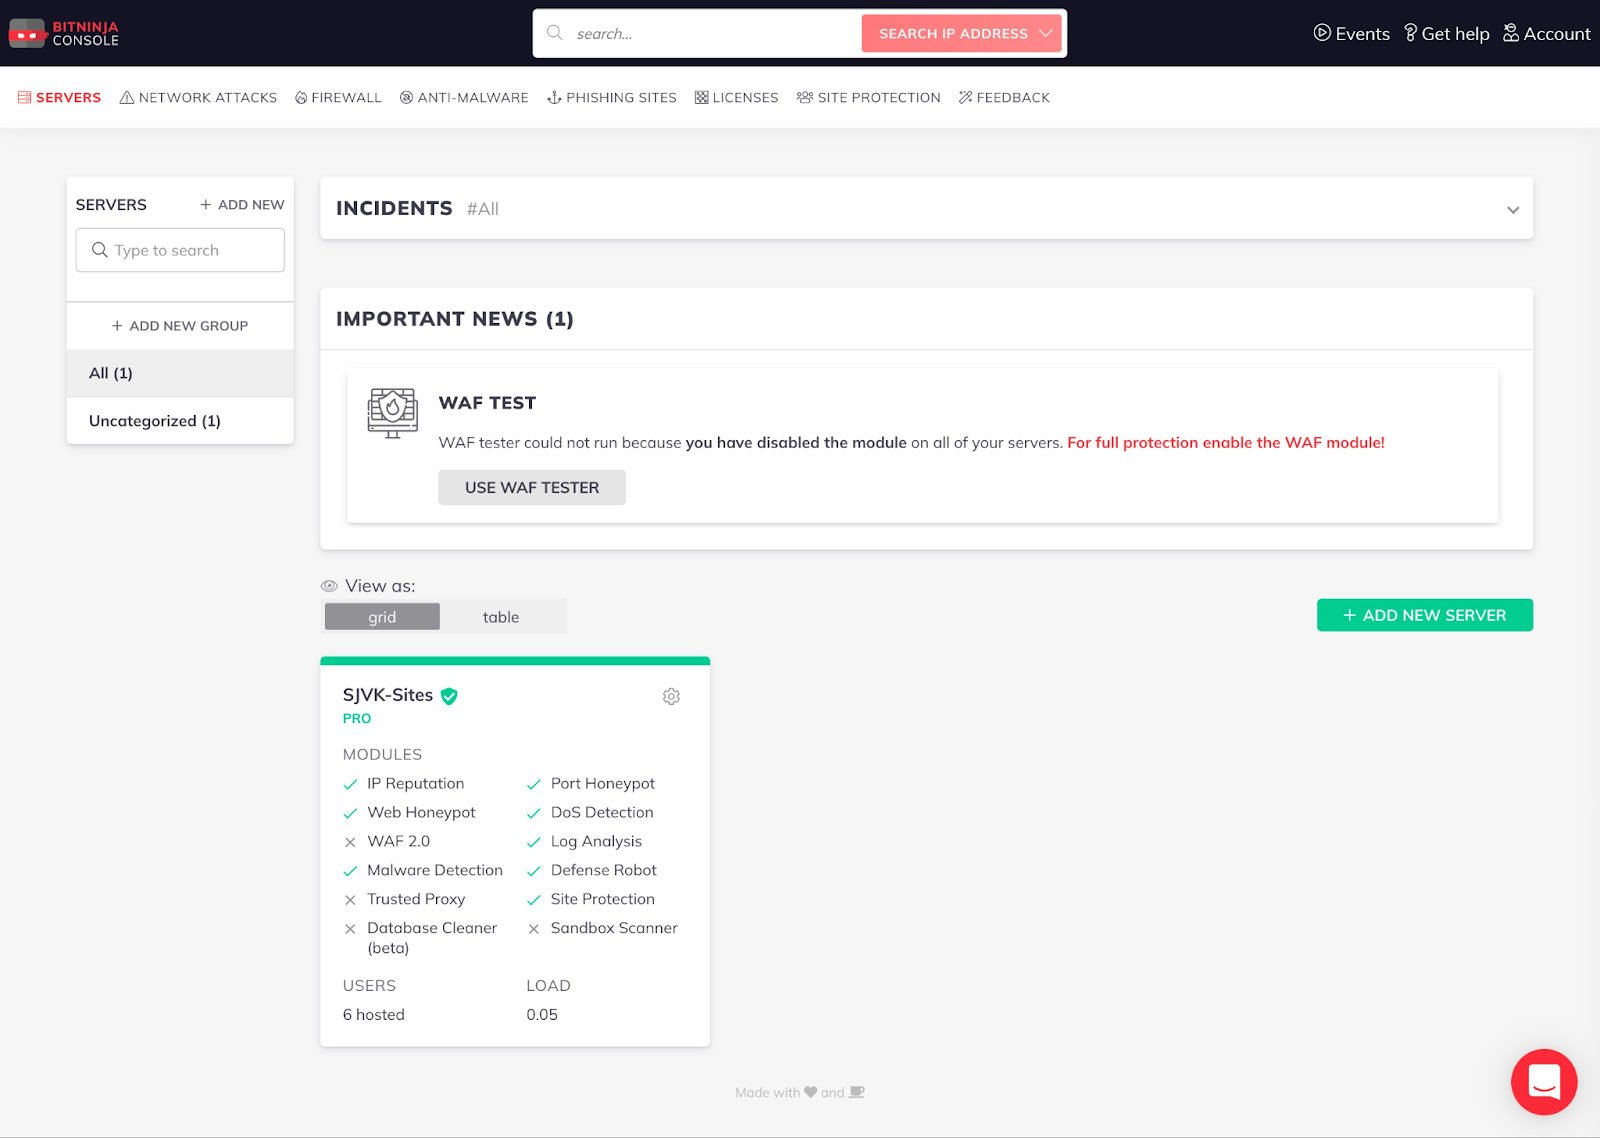Select the Uncategorized (1) group
This screenshot has width=1600, height=1138.
pyautogui.click(x=180, y=421)
